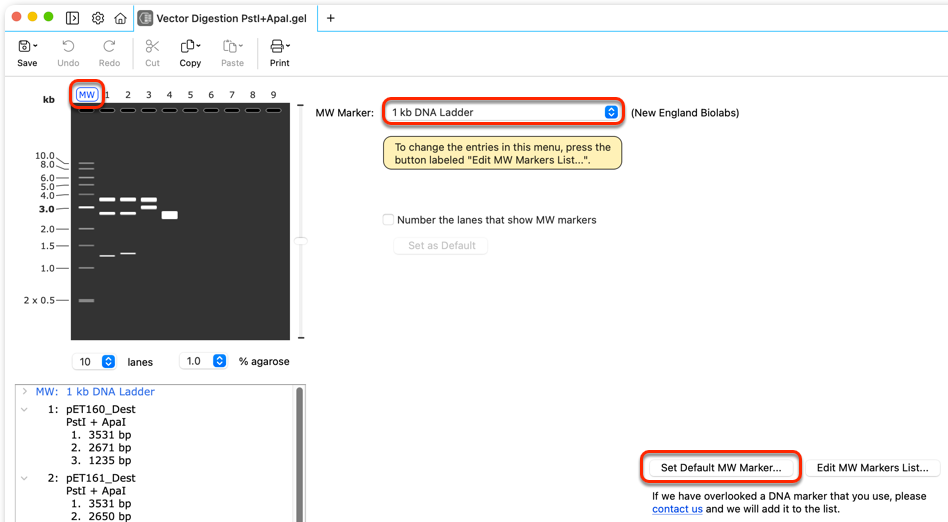The width and height of the screenshot is (948, 522).
Task: Select lane 2 header
Action: point(128,94)
